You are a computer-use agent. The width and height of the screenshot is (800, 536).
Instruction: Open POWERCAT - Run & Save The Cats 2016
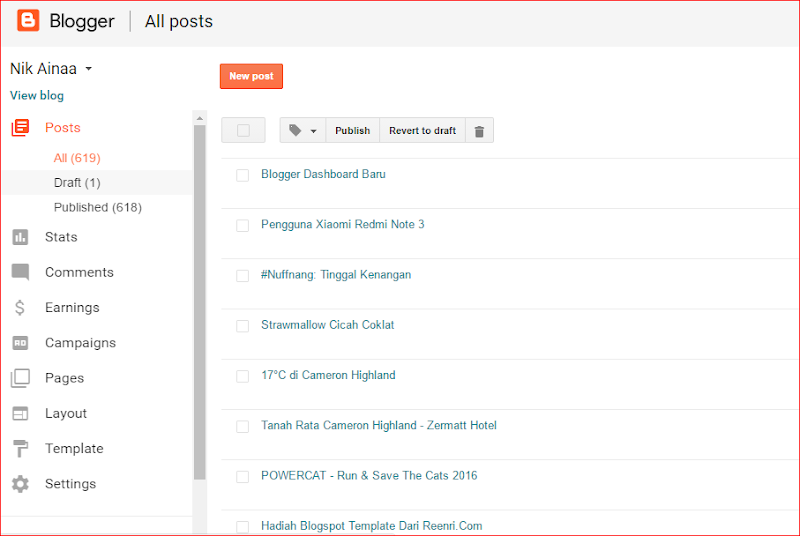click(369, 475)
